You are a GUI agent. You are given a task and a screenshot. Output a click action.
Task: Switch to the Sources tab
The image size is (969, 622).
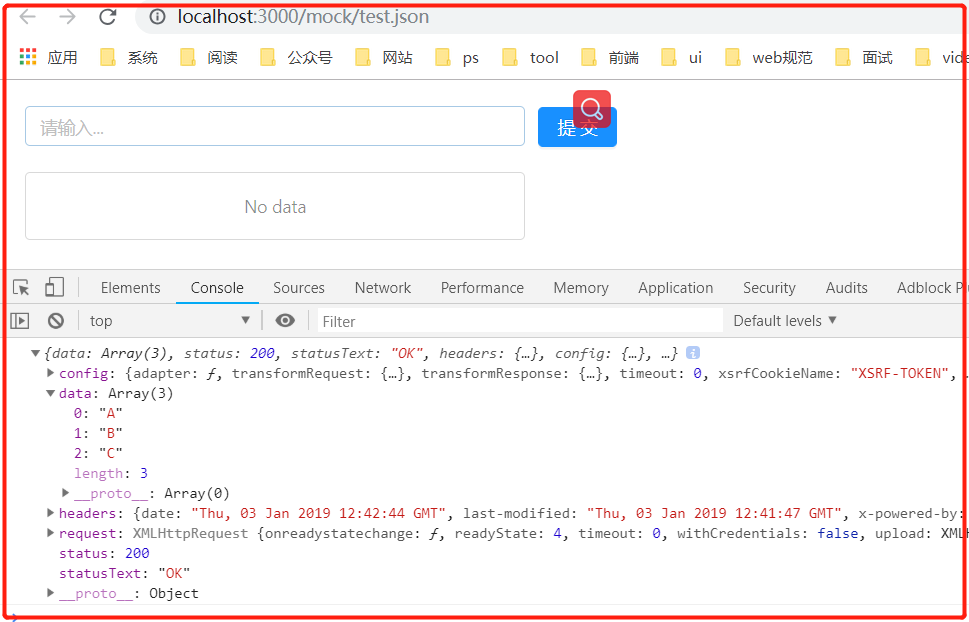(x=299, y=288)
